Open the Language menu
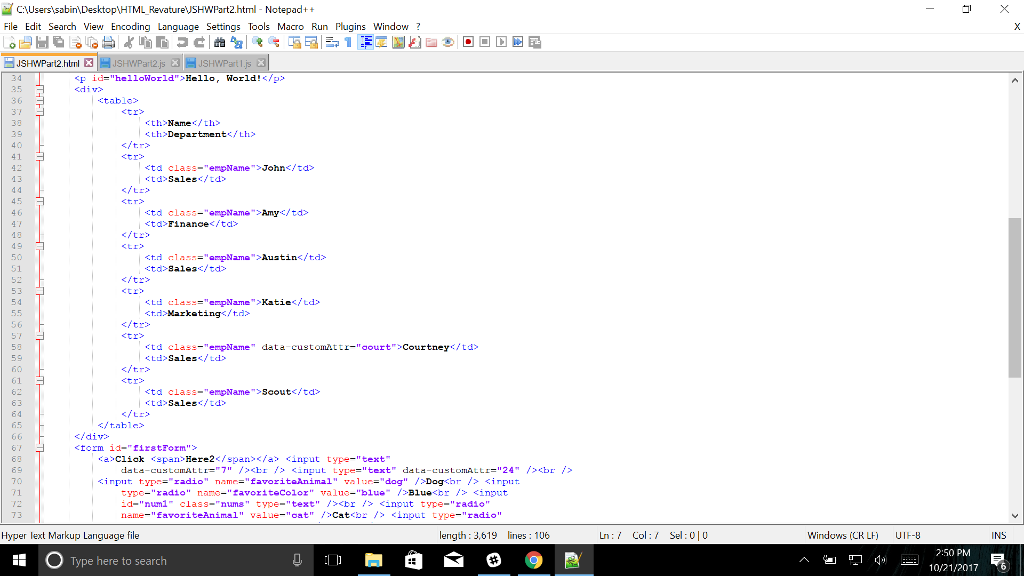Image resolution: width=1024 pixels, height=576 pixels. coord(178,27)
